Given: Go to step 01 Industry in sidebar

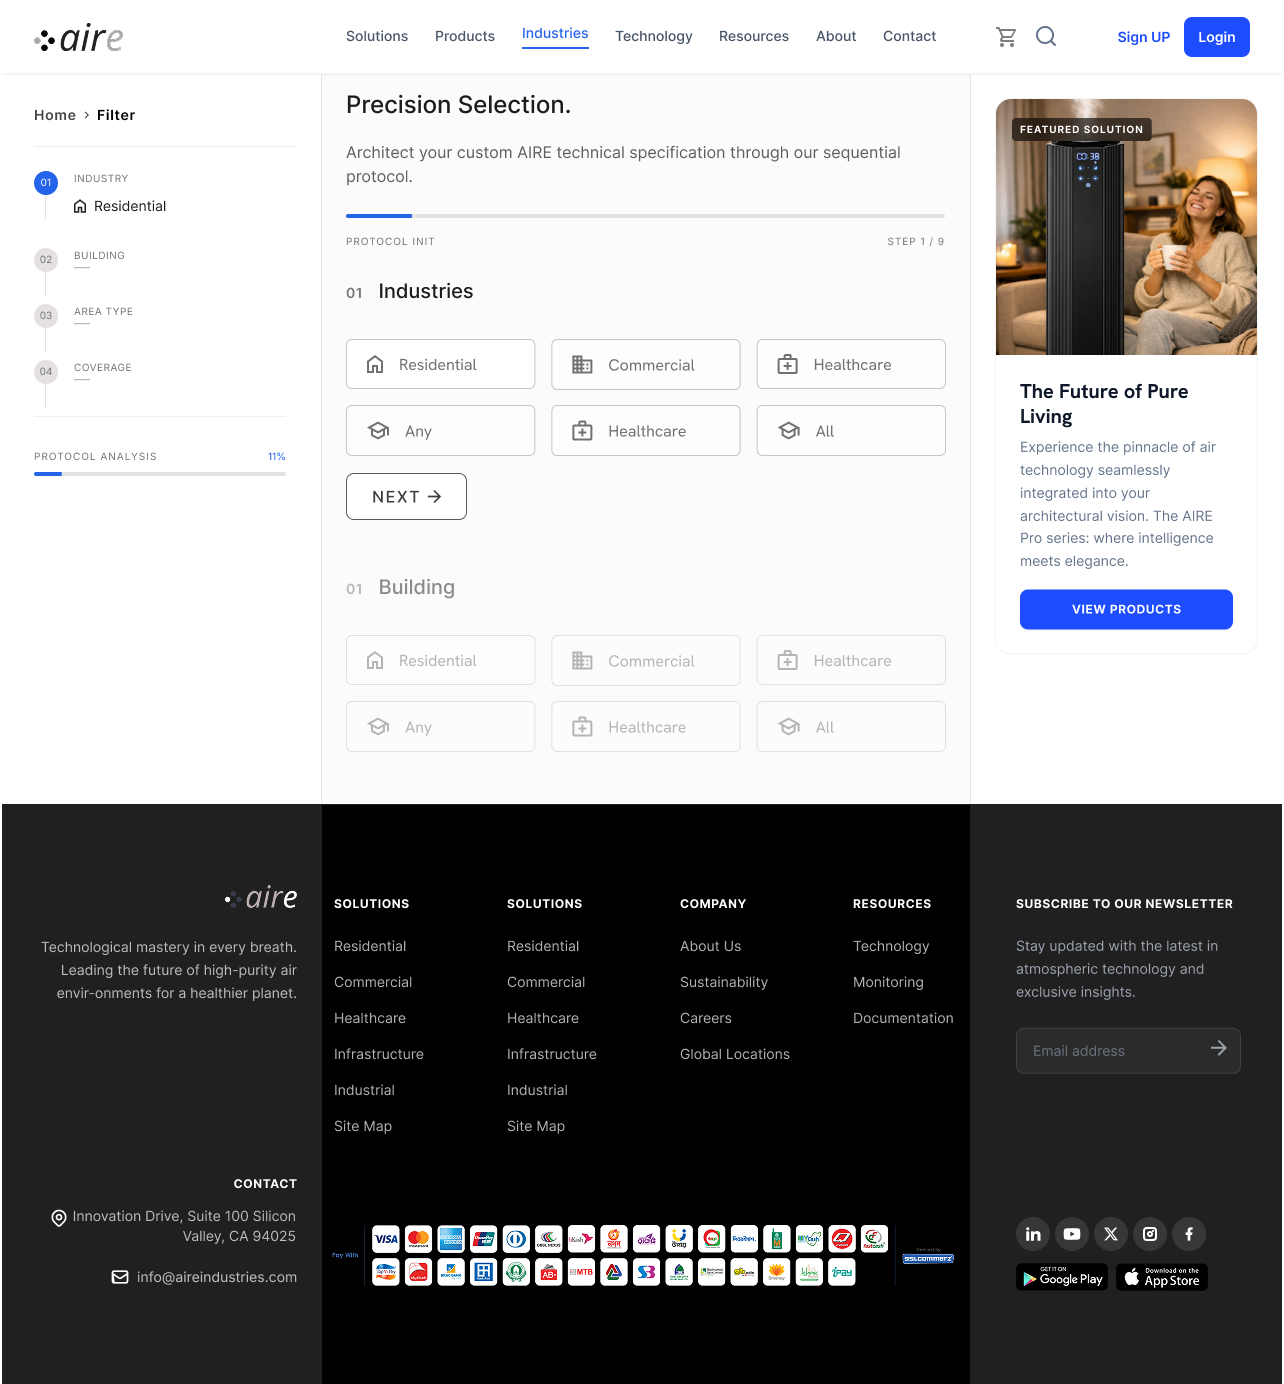Looking at the screenshot, I should (x=46, y=182).
